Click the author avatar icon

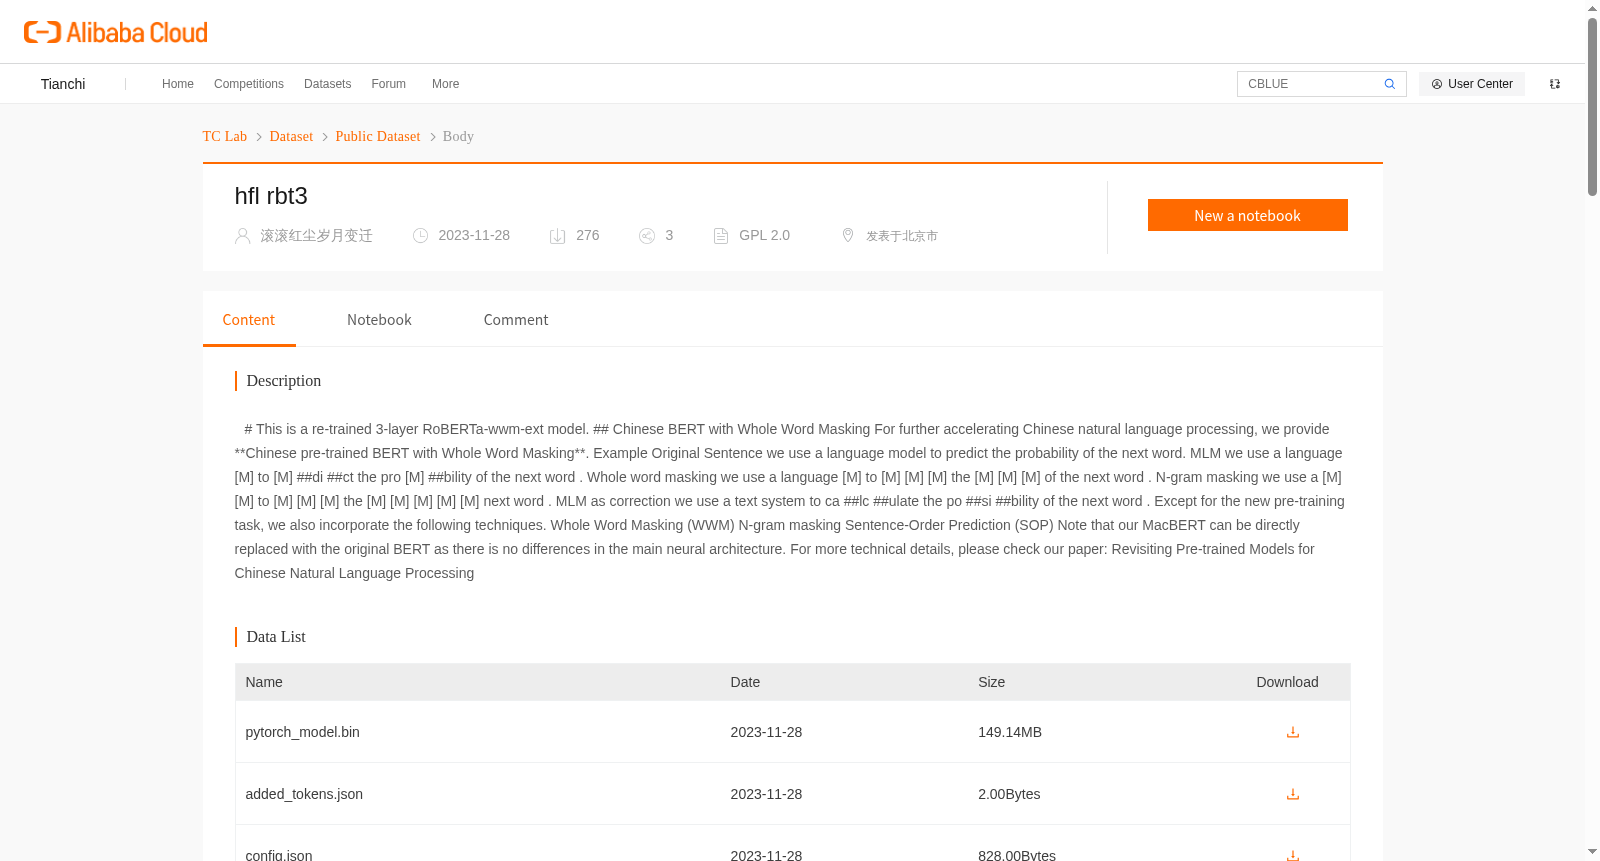[x=242, y=236]
